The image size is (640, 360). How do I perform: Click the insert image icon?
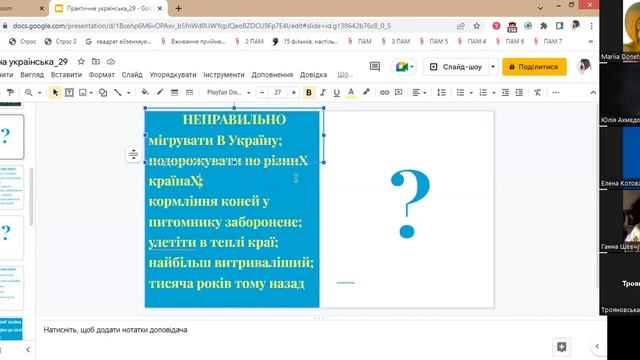[x=82, y=93]
